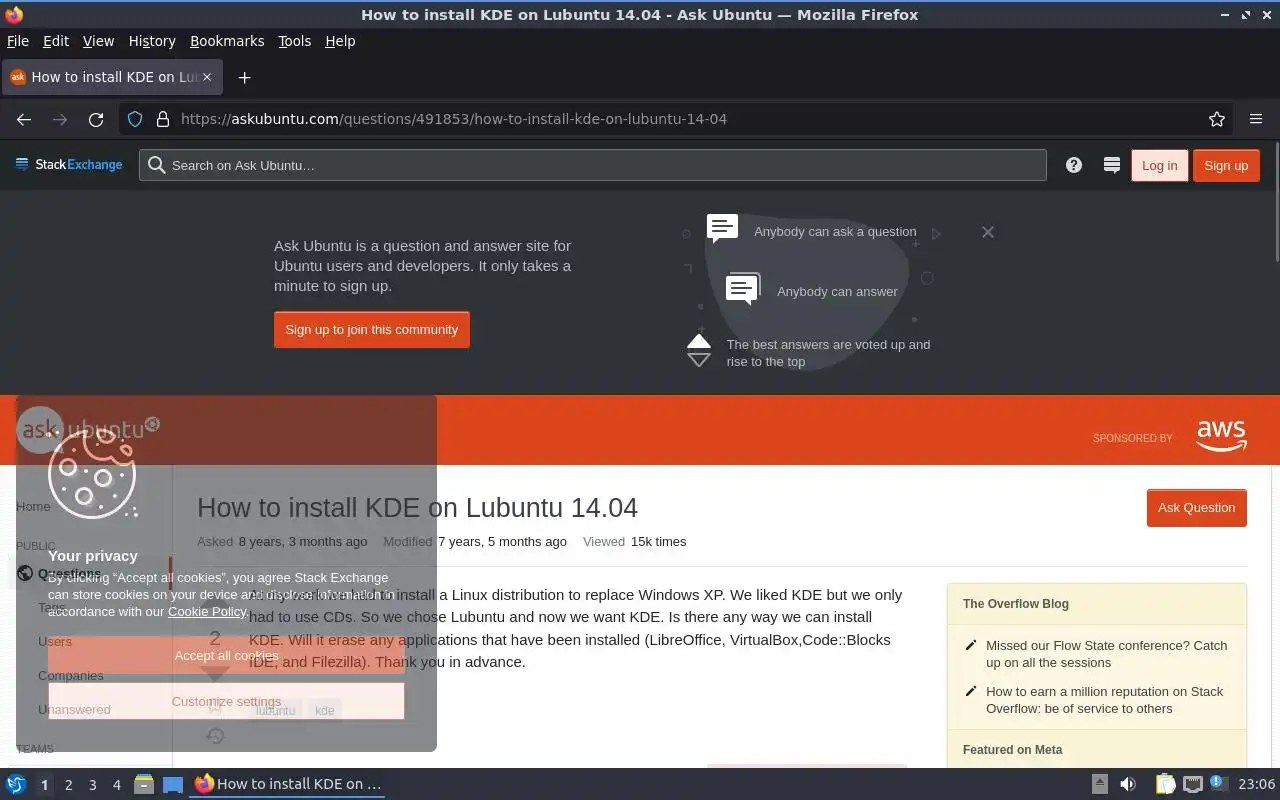Open the History menu
This screenshot has width=1280, height=800.
click(152, 41)
